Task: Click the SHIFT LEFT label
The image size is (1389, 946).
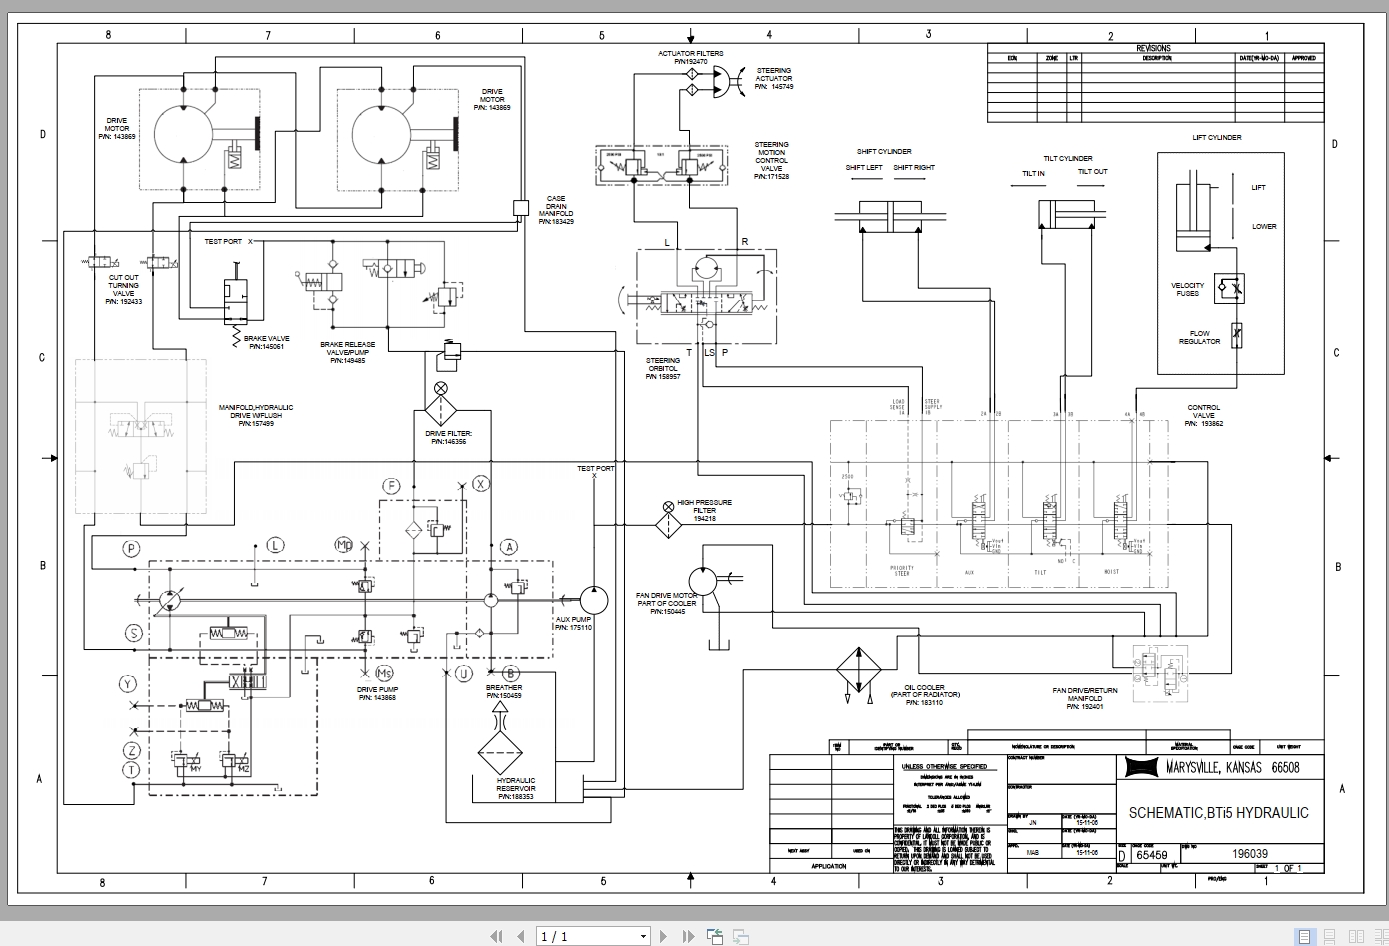Action: click(x=864, y=167)
